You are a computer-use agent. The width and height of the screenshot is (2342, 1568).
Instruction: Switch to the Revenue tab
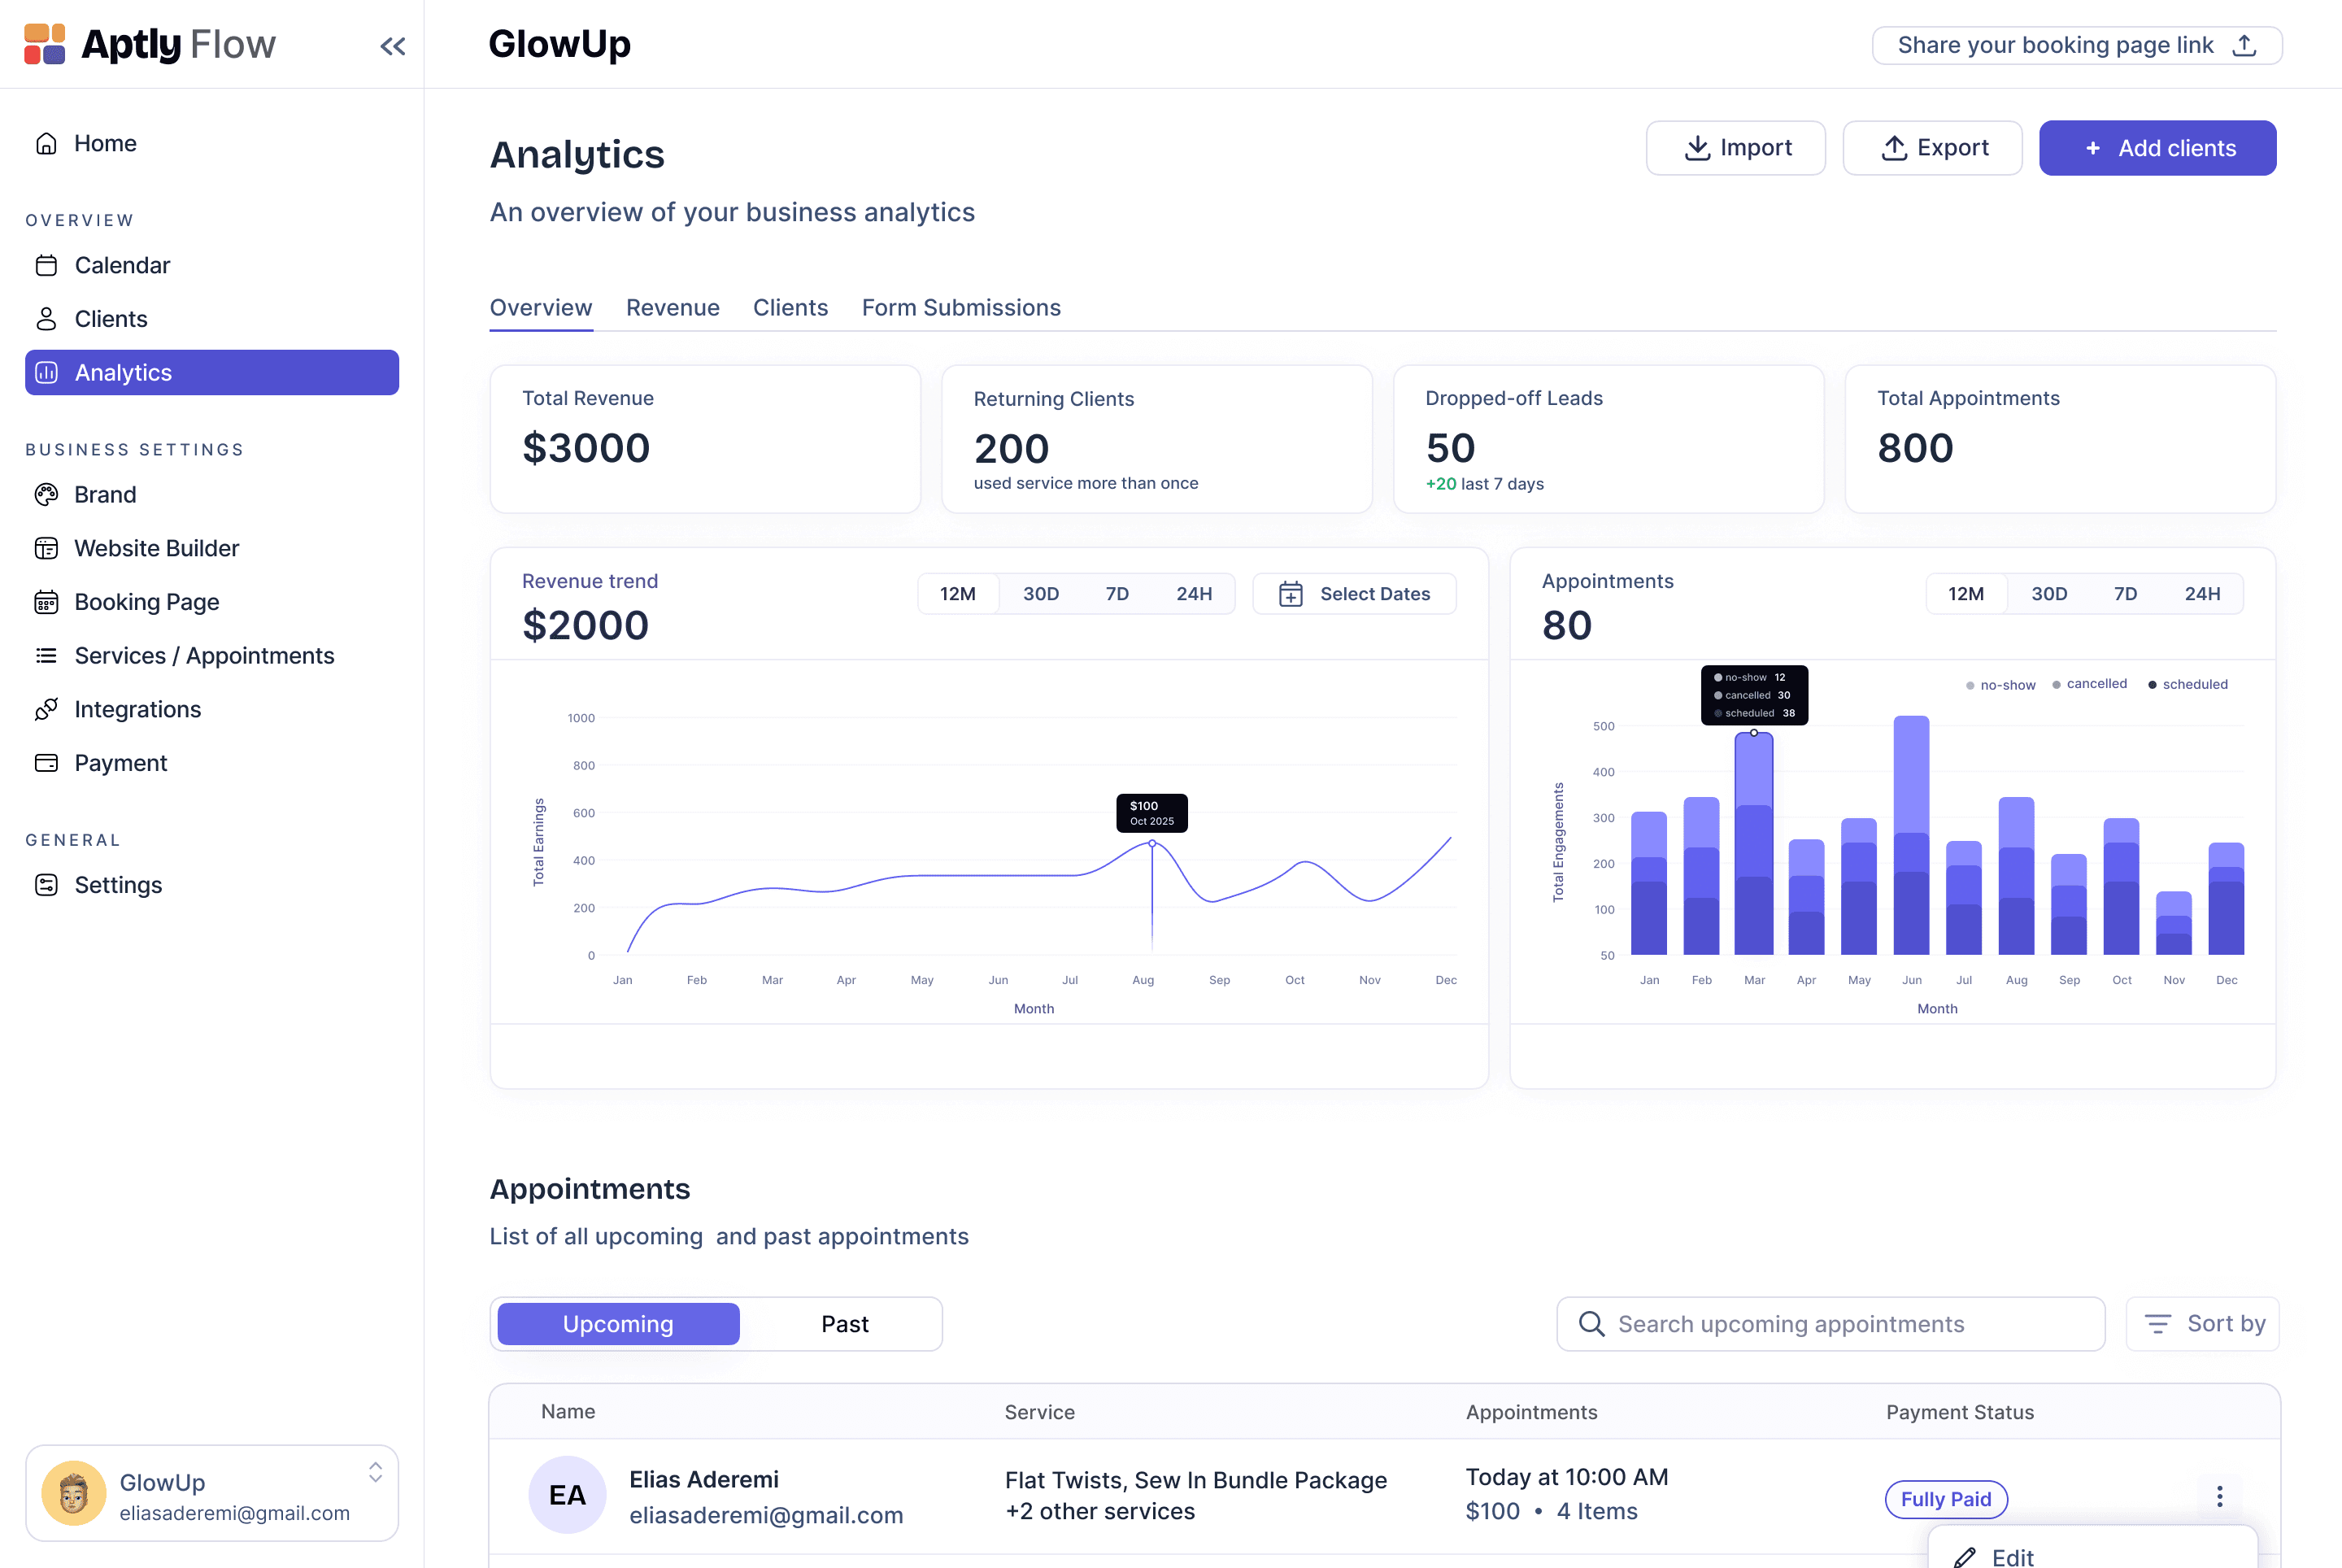pyautogui.click(x=672, y=308)
